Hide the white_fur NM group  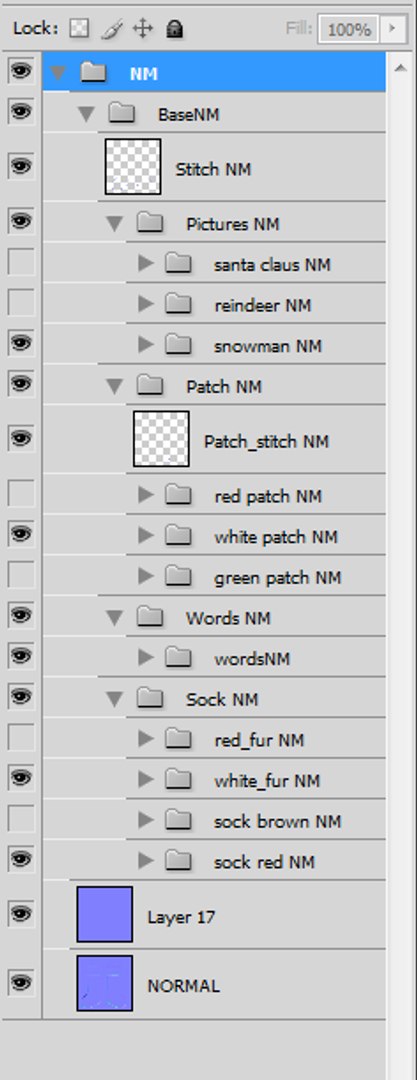[x=21, y=778]
